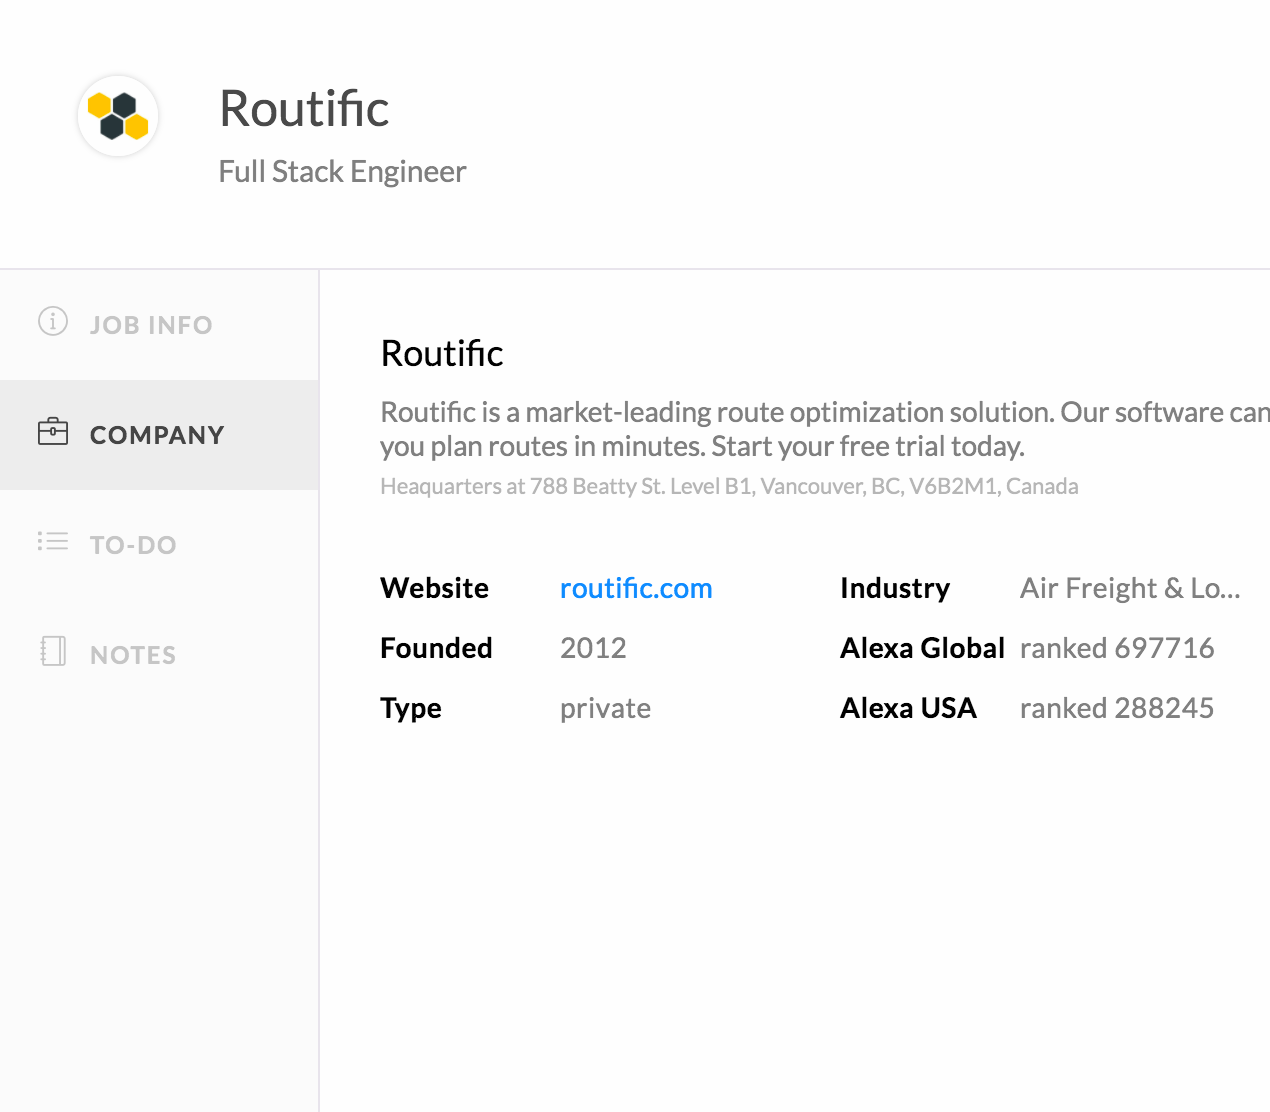
Task: Click the To-Do list icon
Action: [53, 542]
